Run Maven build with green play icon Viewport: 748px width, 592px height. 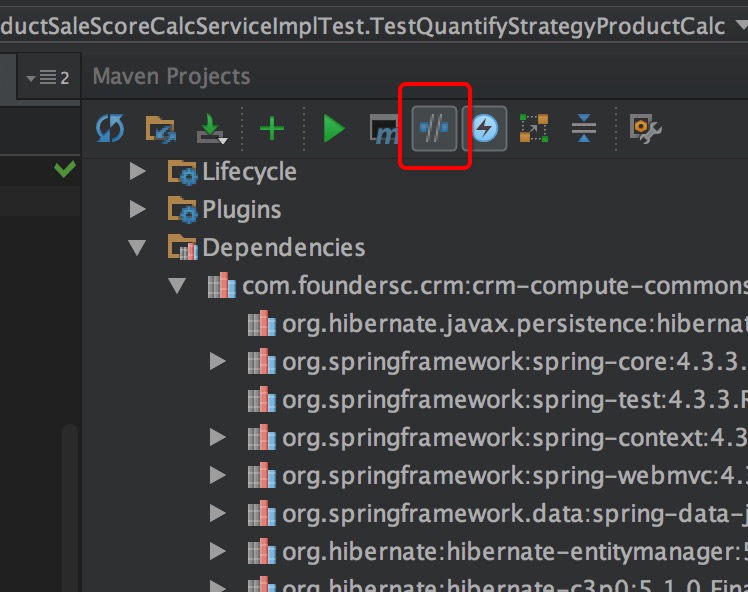click(x=334, y=128)
